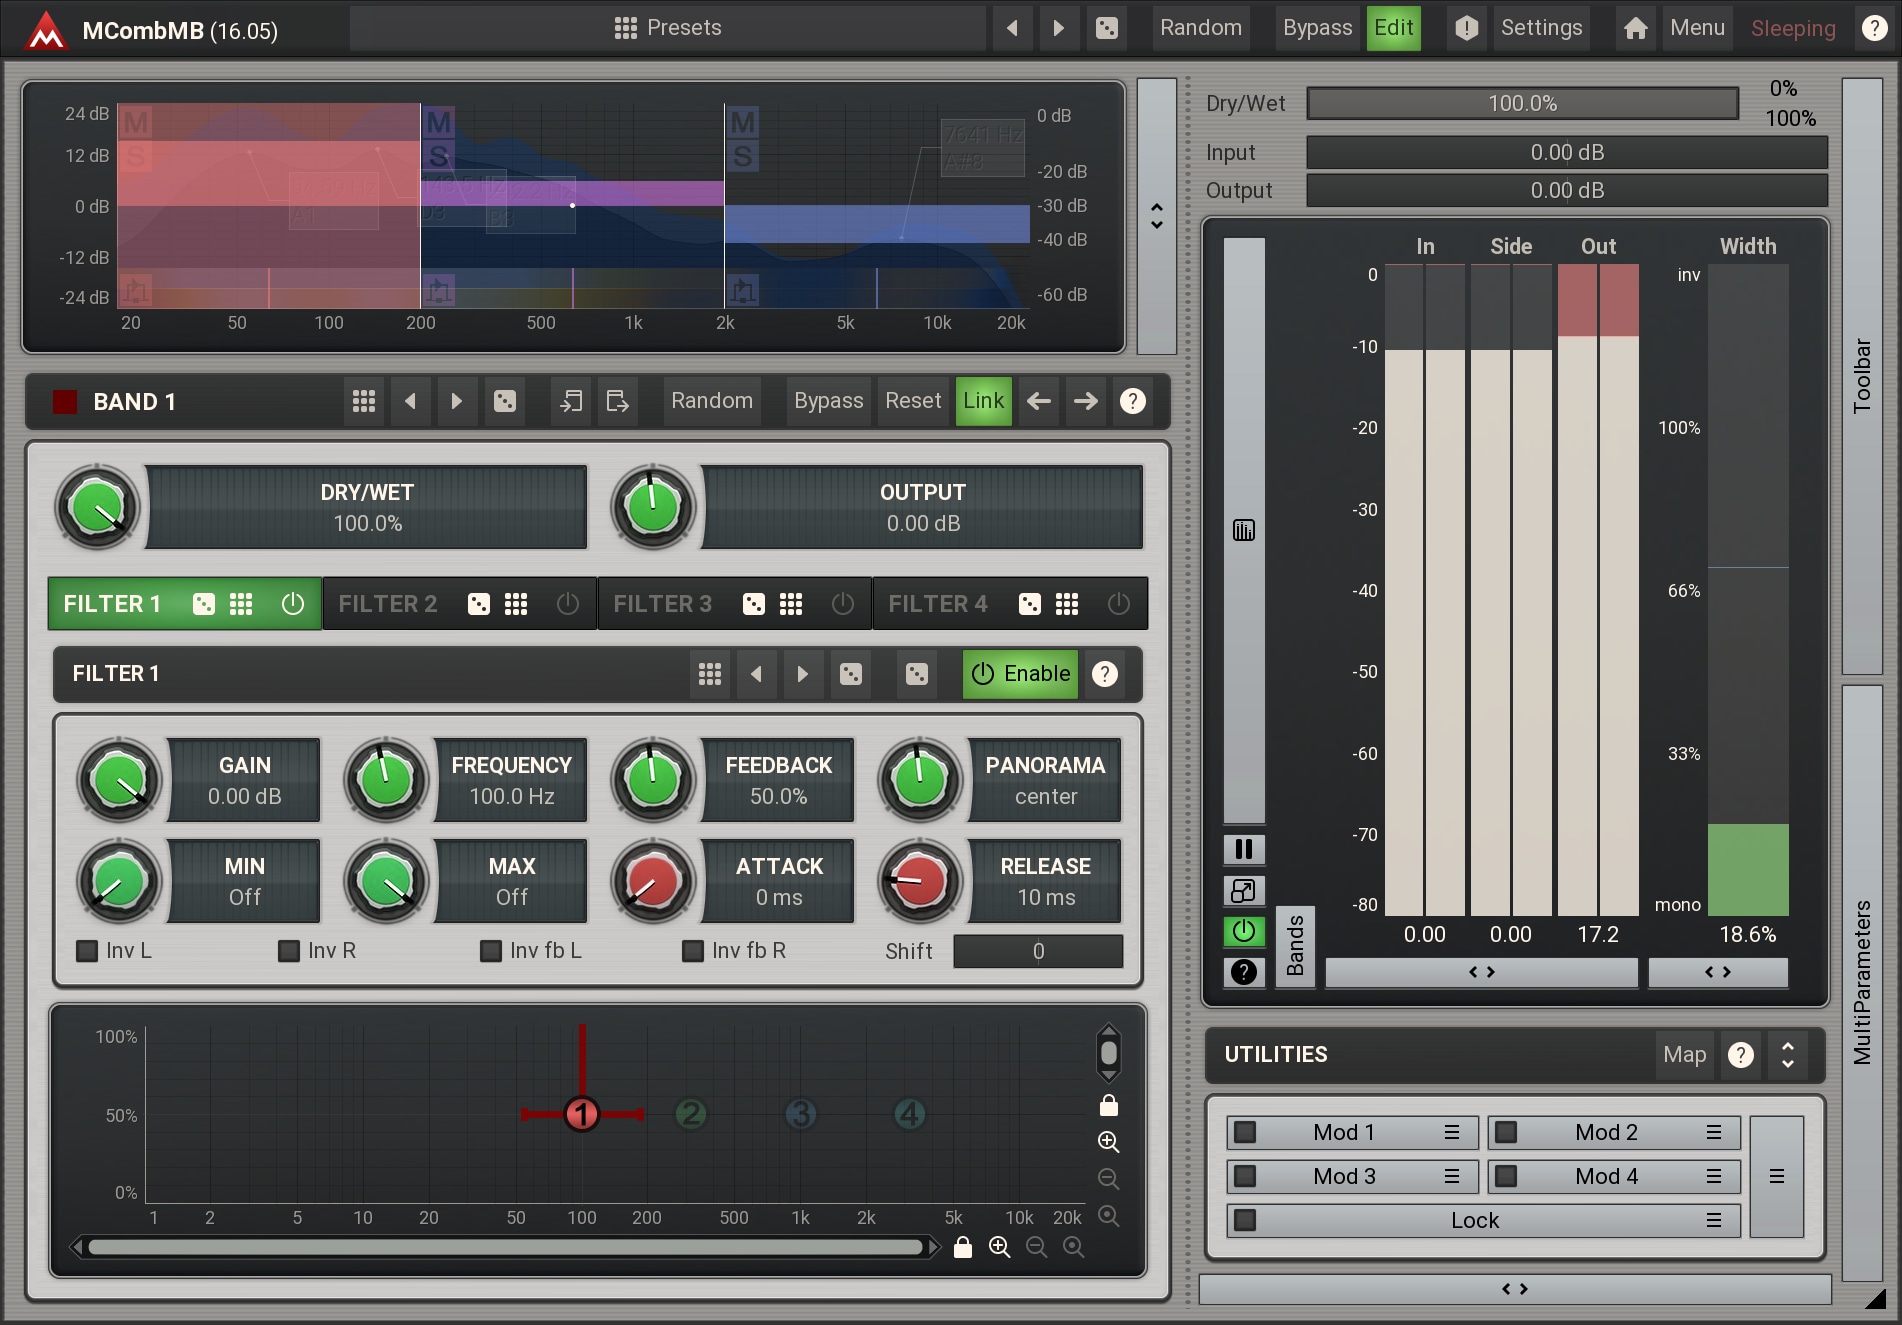Enable the Mod 2 checkbox
The image size is (1902, 1325).
pyautogui.click(x=1506, y=1133)
